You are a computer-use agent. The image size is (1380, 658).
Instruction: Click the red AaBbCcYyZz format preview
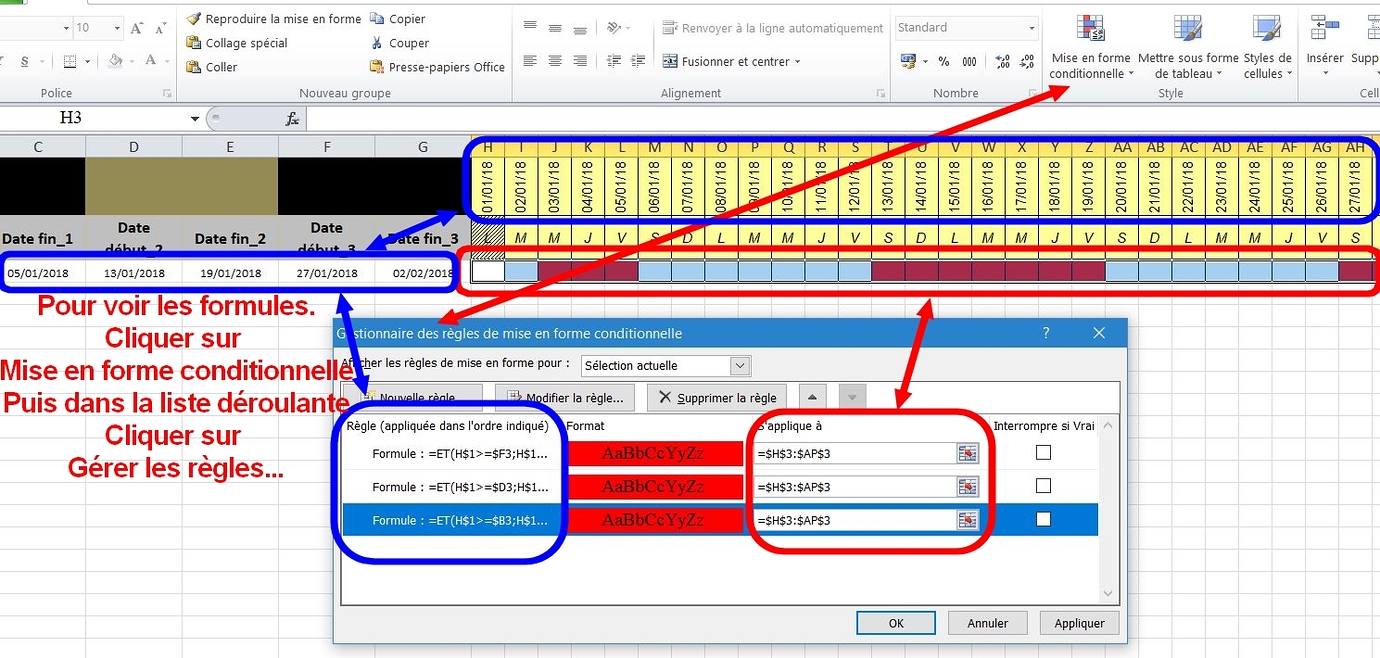point(656,453)
